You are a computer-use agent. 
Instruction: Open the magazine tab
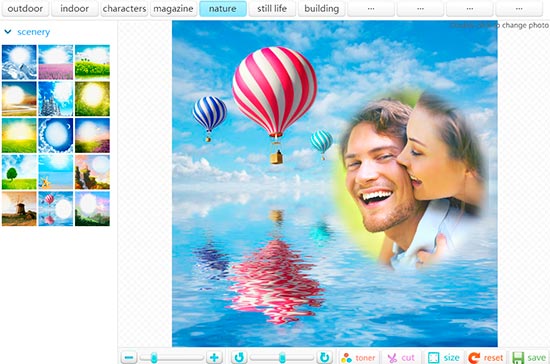173,8
